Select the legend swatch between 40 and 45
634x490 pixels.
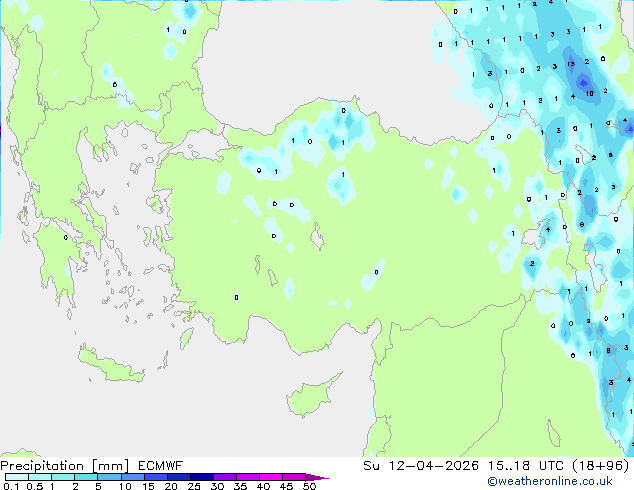[271, 477]
